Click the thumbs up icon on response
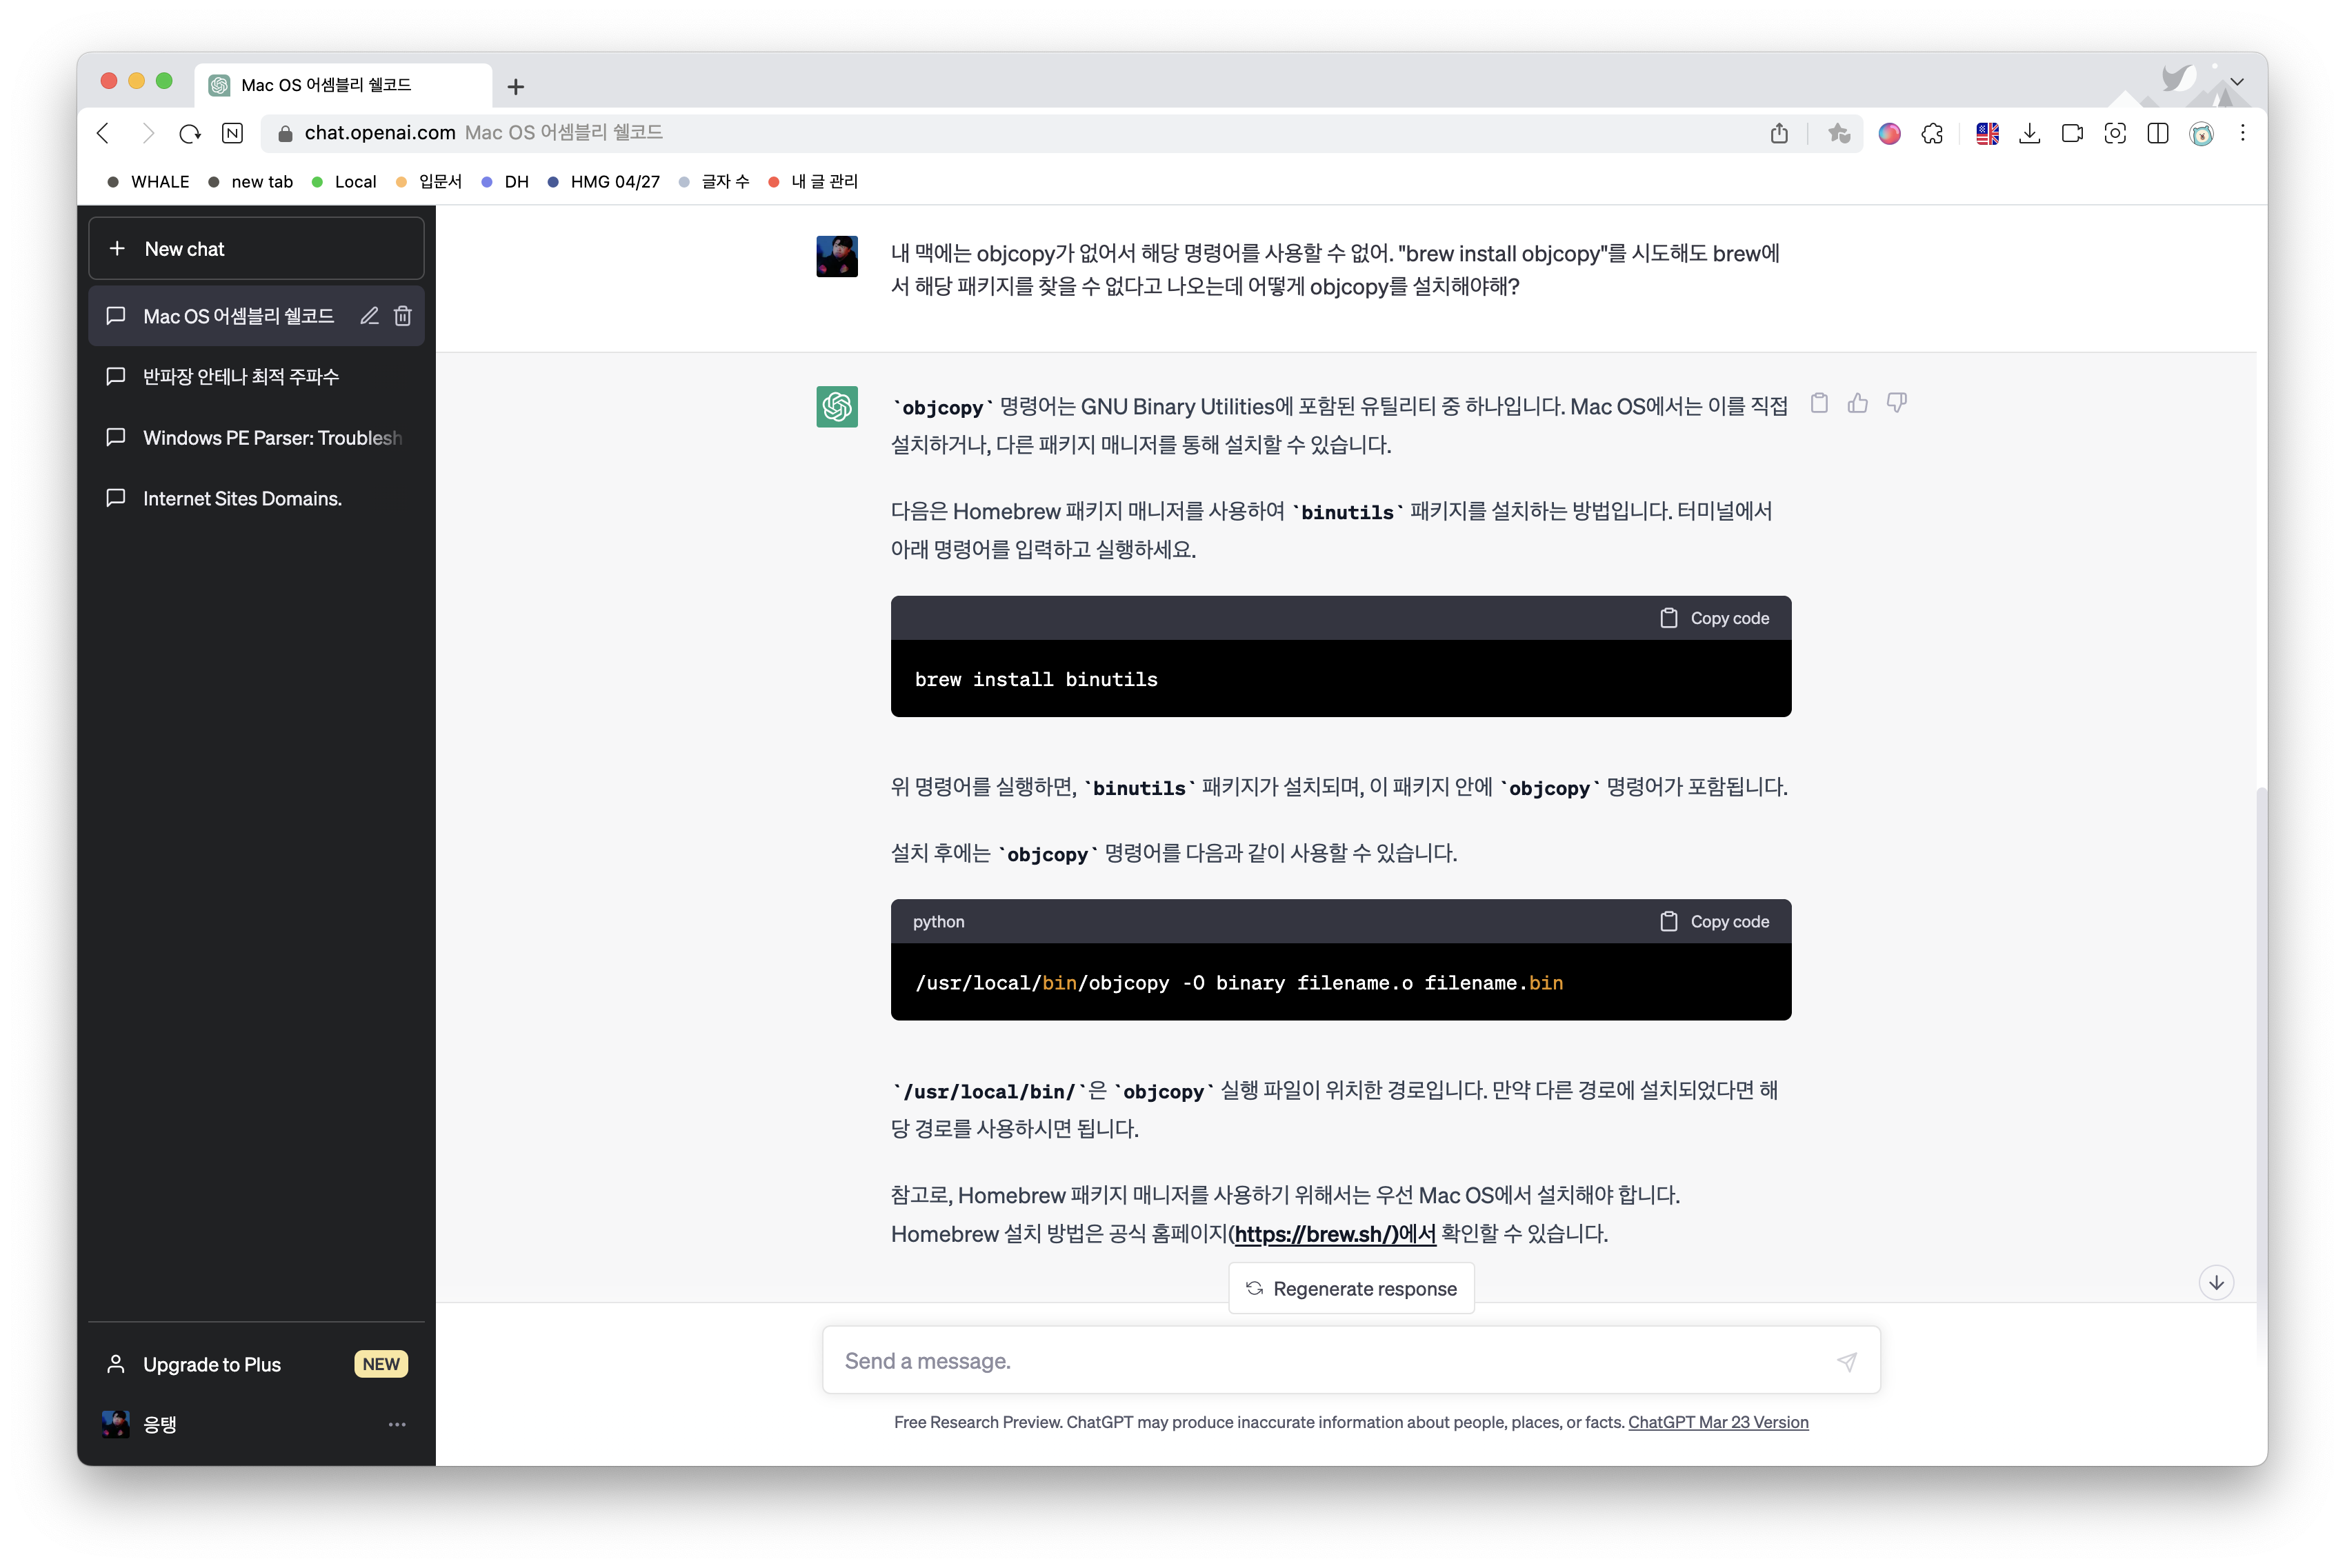Screen dimensions: 2345x1568 pos(1858,403)
